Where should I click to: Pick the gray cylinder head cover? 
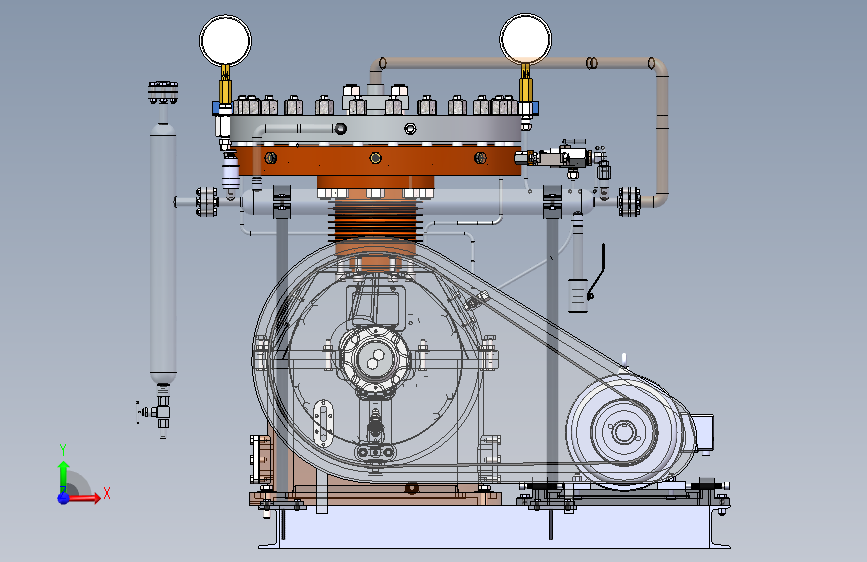375,129
